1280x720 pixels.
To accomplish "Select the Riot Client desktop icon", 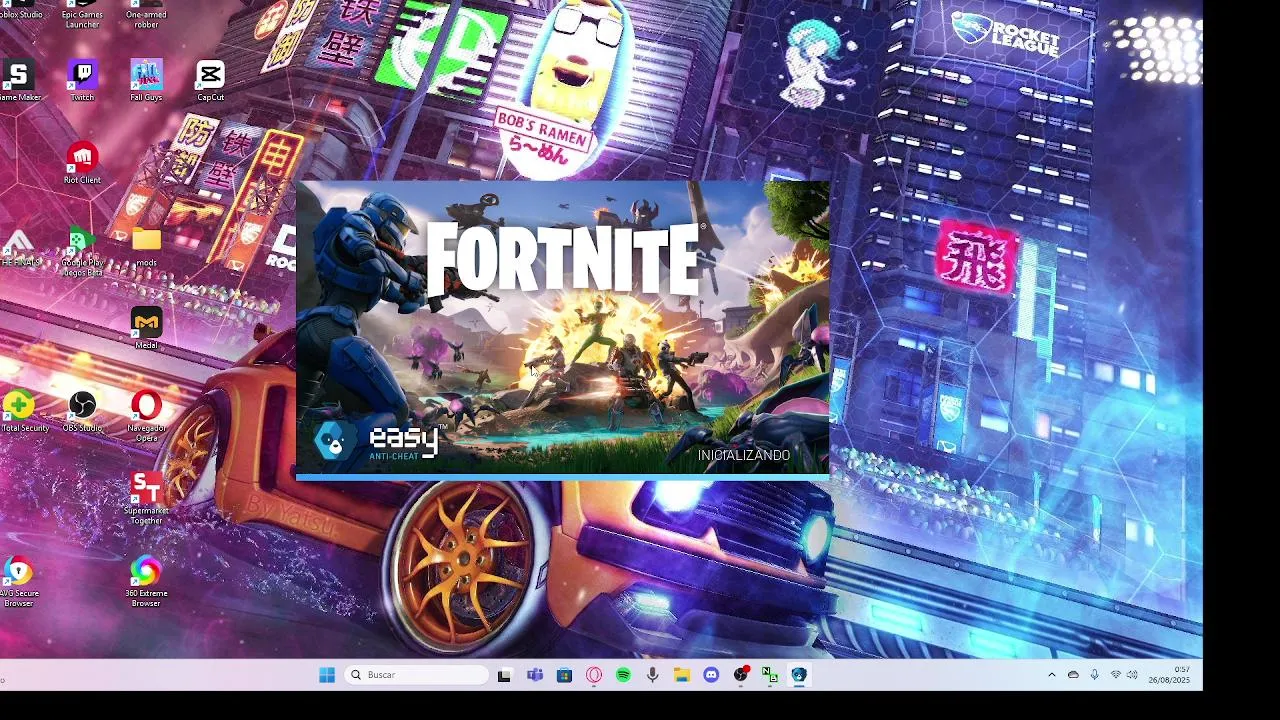I will pos(82,162).
